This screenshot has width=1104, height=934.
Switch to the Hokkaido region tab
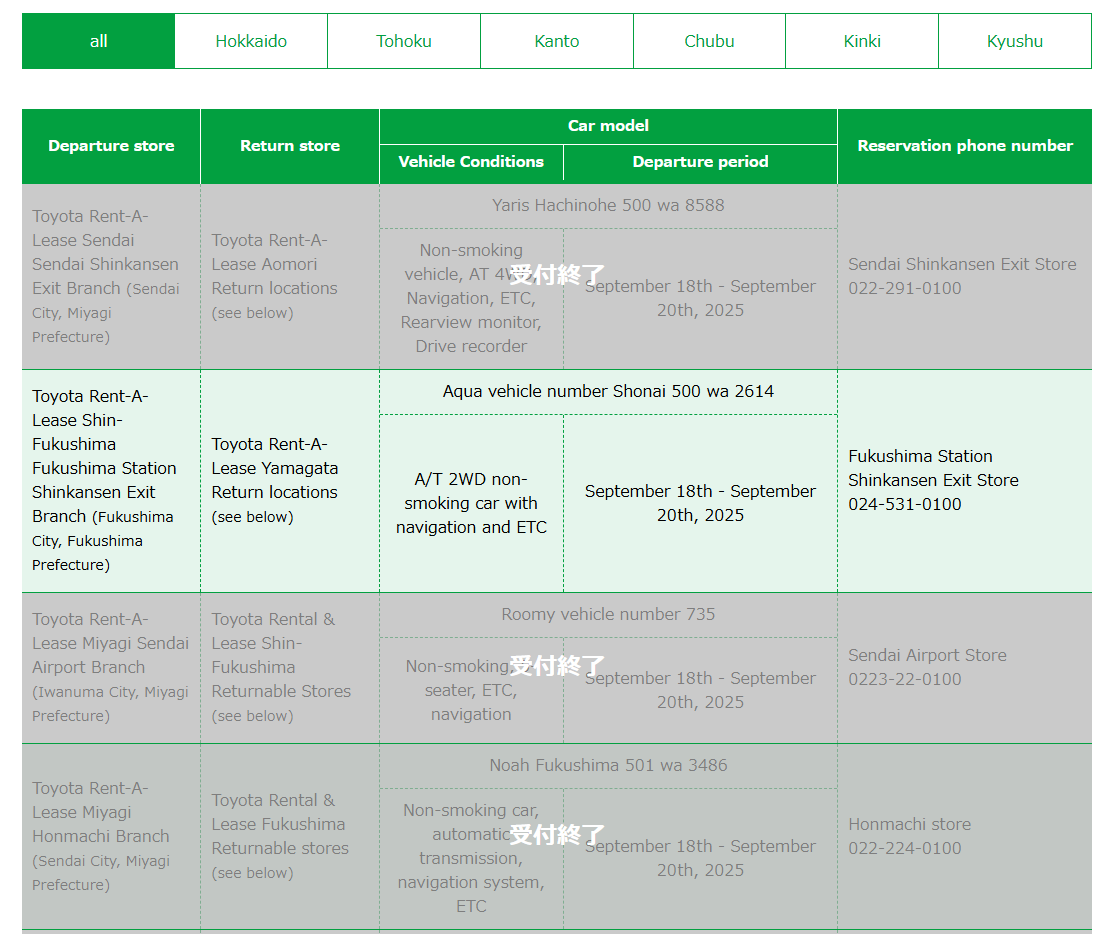pyautogui.click(x=250, y=41)
